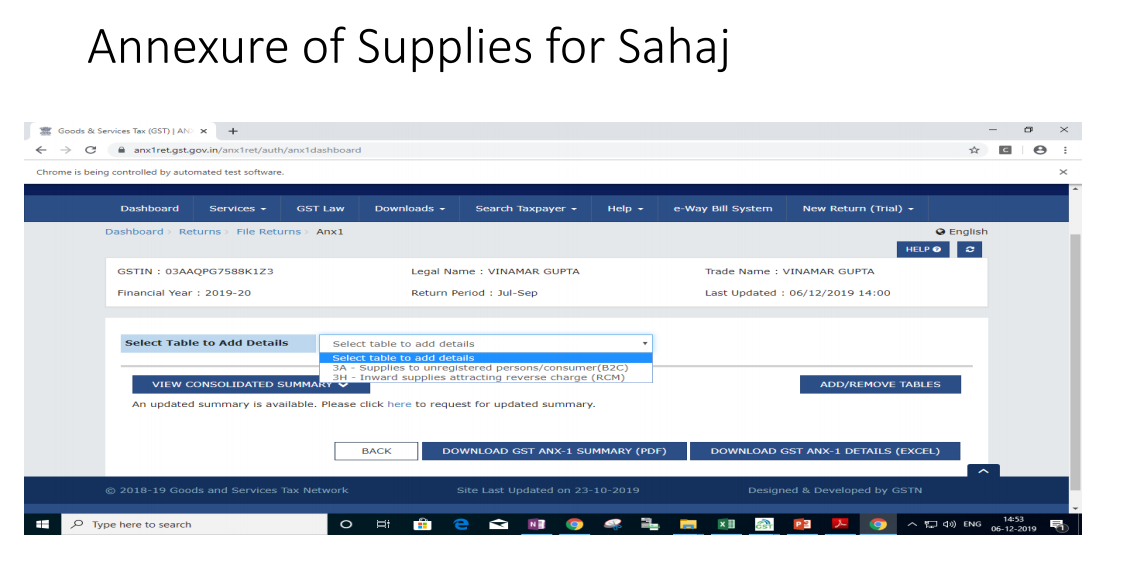Expand View Consolidated Summary section
This screenshot has height=587, width=1132.
click(251, 384)
